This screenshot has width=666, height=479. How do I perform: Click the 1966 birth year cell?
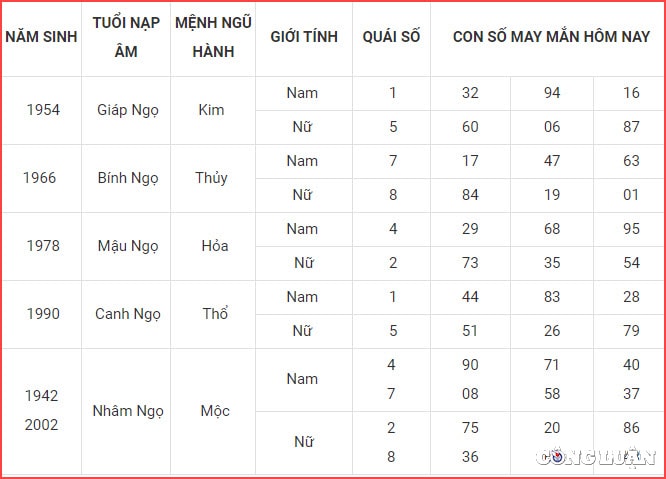[x=40, y=178]
